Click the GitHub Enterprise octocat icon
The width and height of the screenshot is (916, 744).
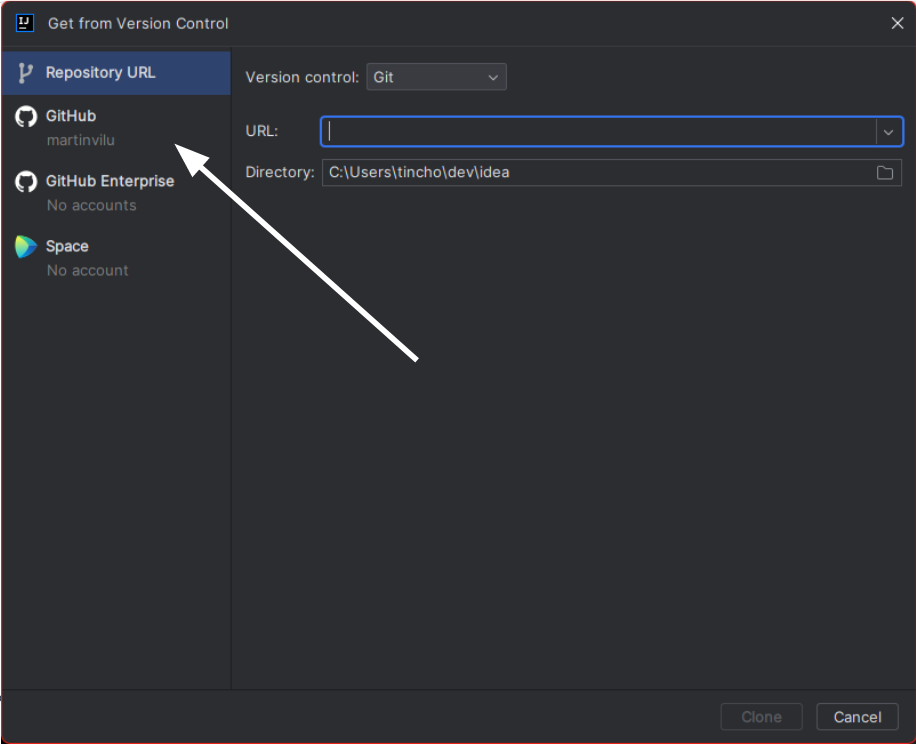point(26,182)
